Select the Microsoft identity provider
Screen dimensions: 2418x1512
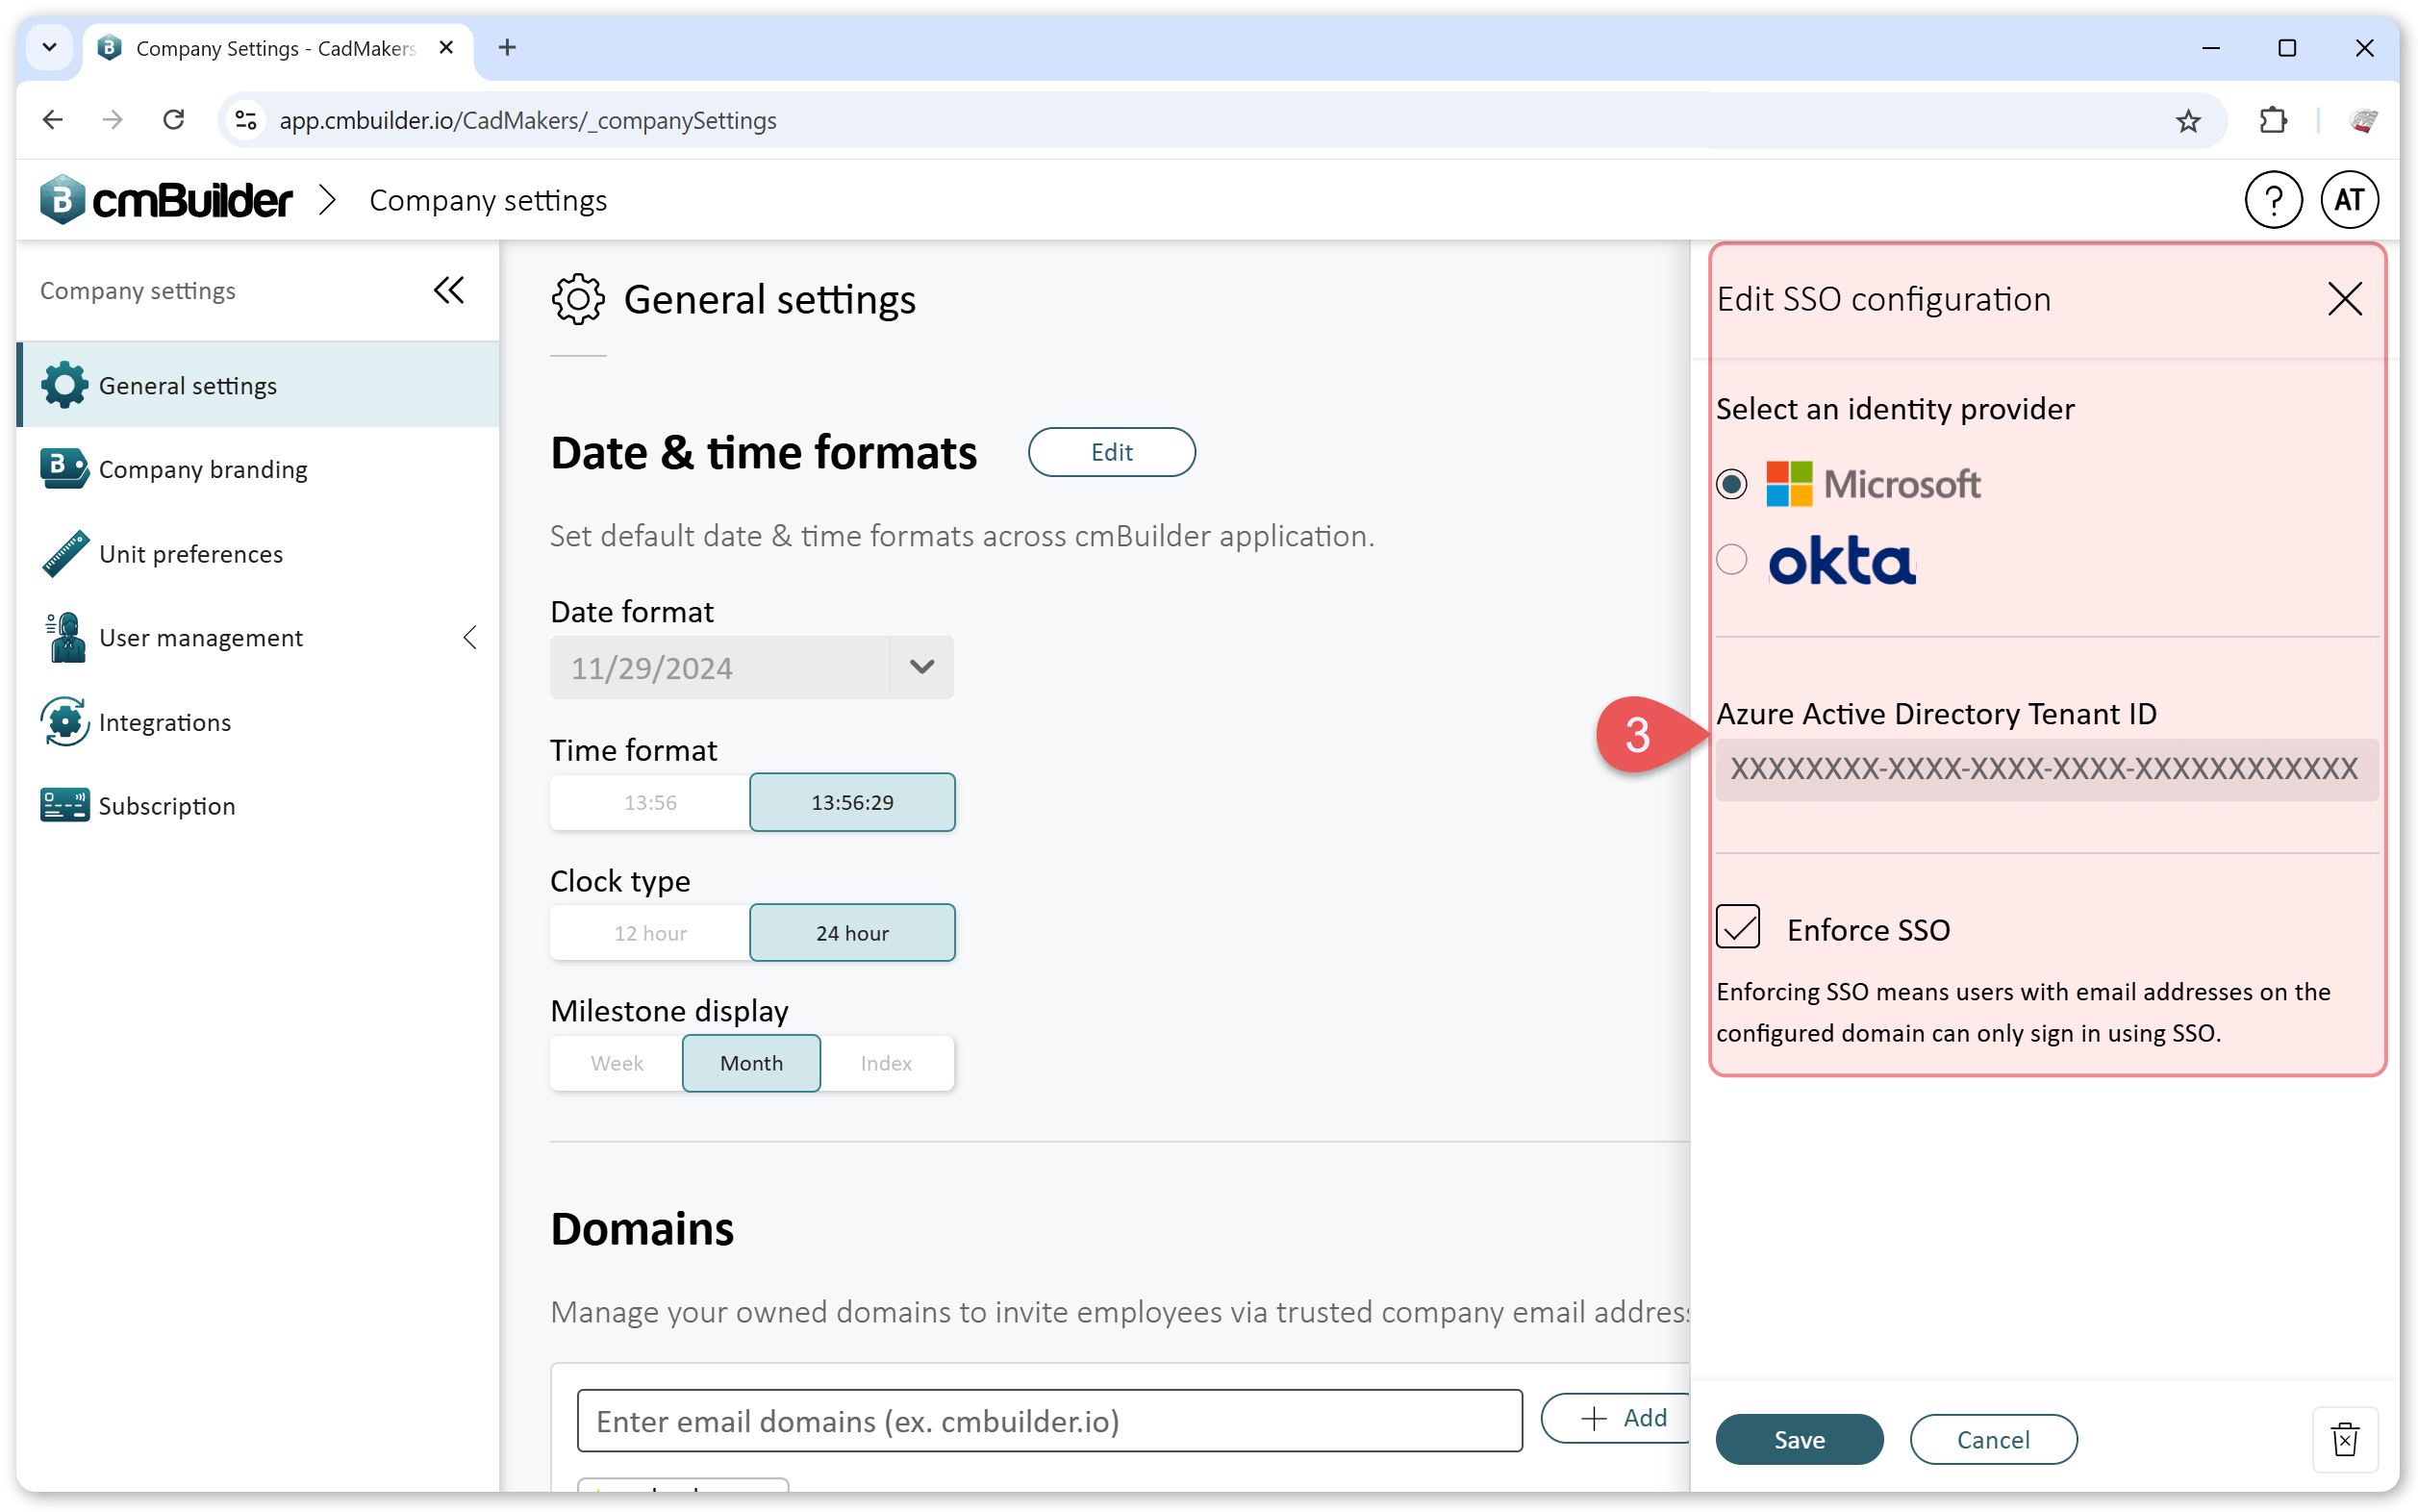tap(1731, 484)
